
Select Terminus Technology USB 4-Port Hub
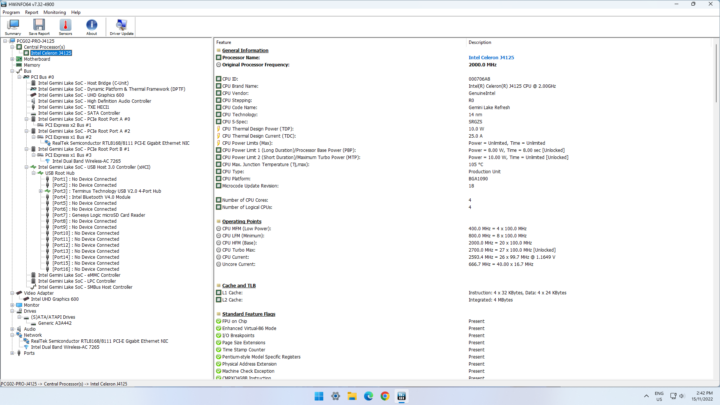pyautogui.click(x=107, y=191)
